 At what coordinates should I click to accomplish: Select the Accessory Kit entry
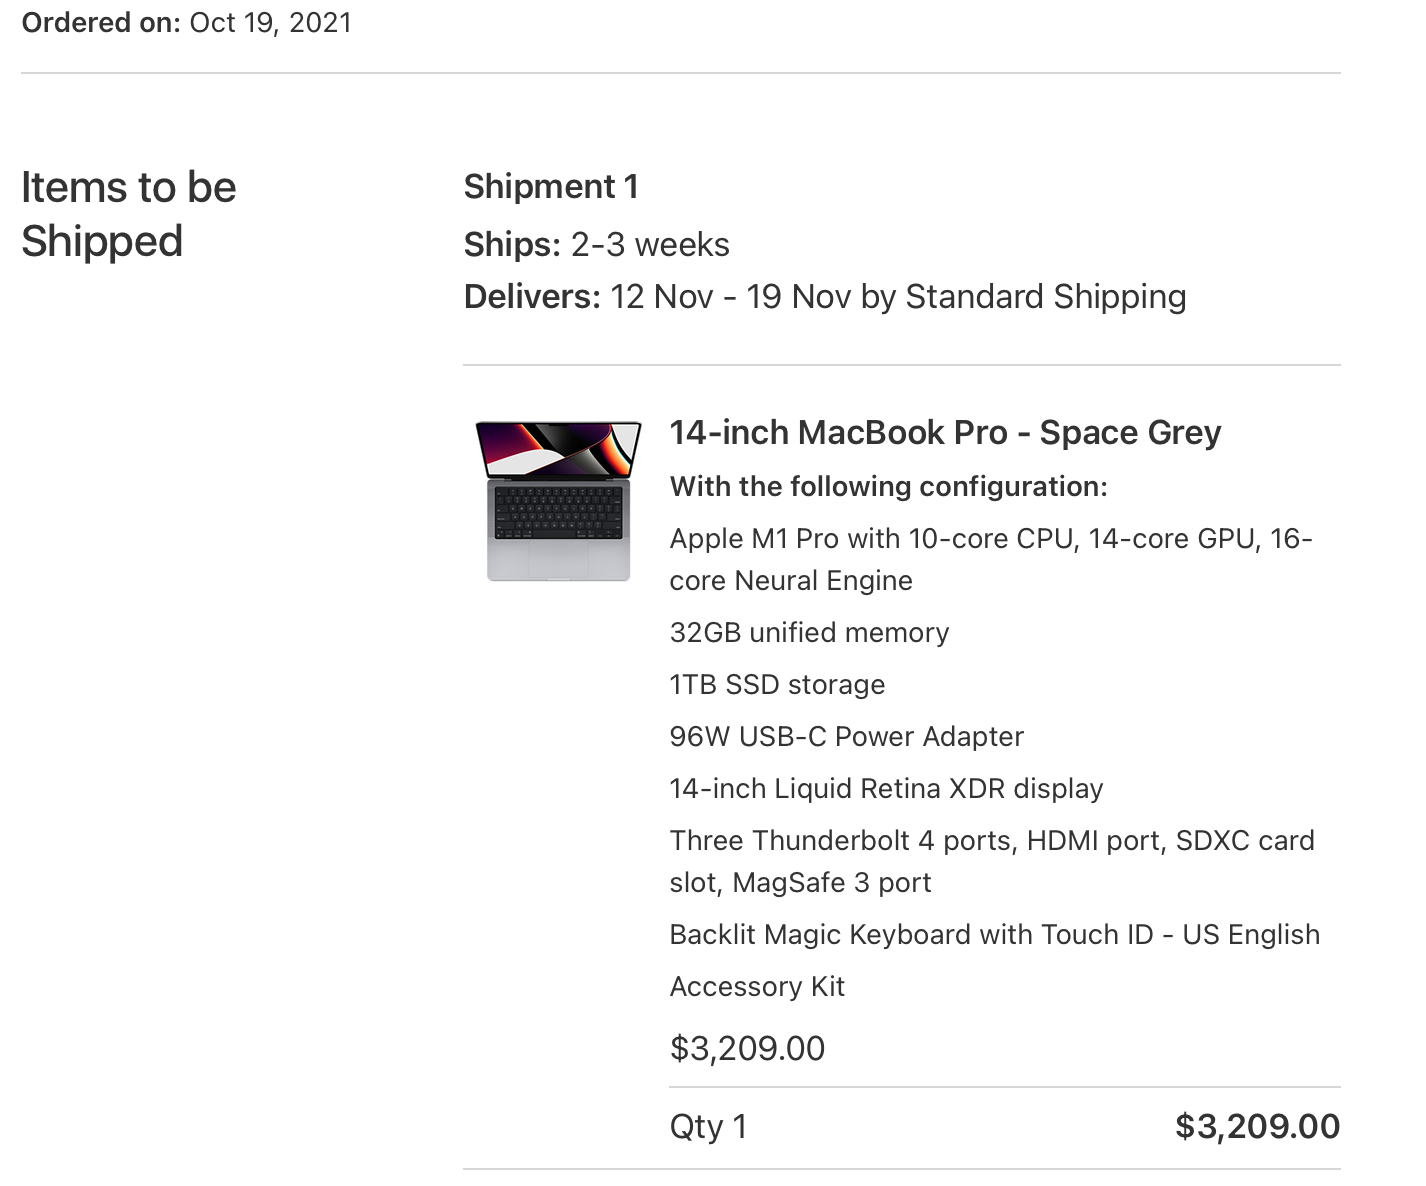(x=757, y=986)
